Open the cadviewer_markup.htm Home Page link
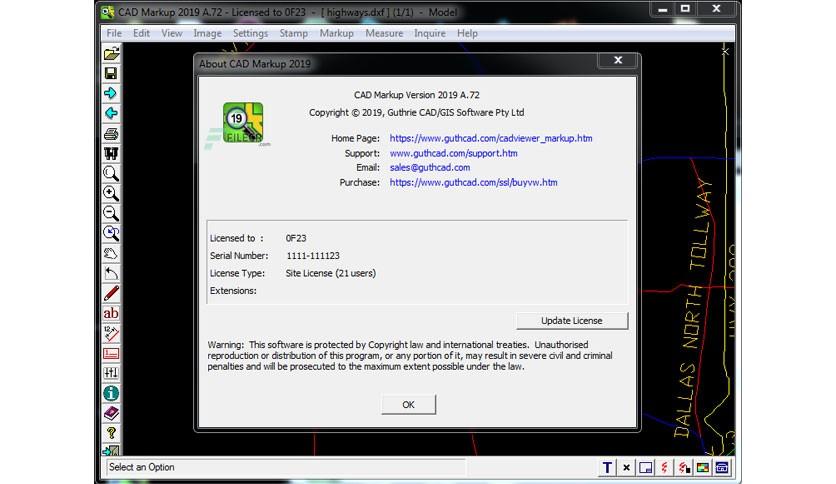The width and height of the screenshot is (836, 484). (x=491, y=138)
